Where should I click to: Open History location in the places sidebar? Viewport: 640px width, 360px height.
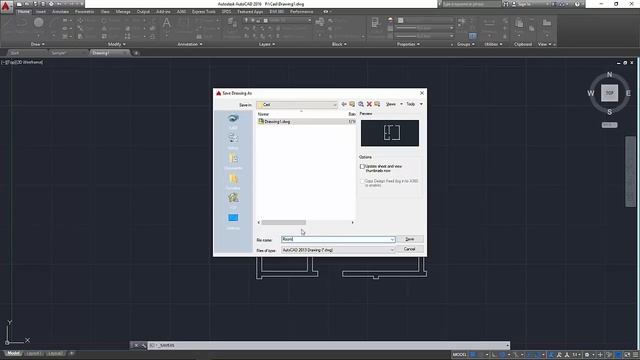pyautogui.click(x=233, y=141)
